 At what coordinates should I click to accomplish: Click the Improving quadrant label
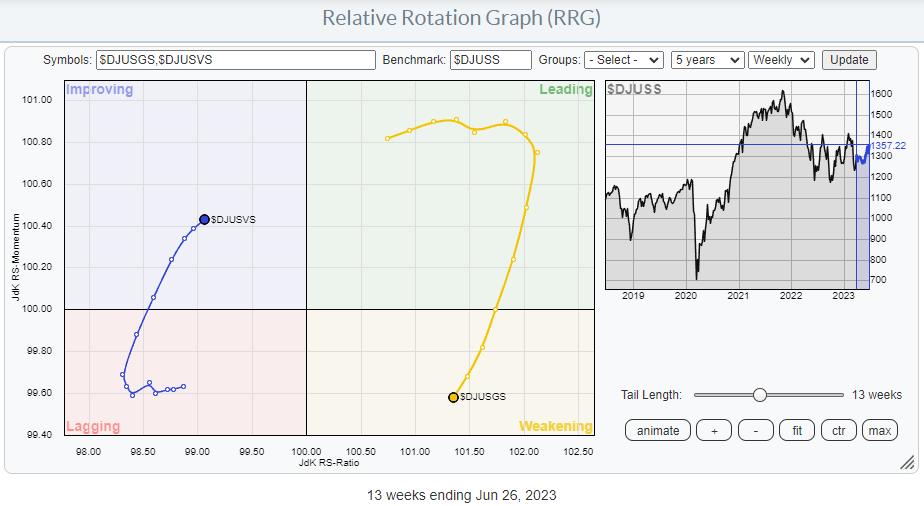pyautogui.click(x=99, y=90)
